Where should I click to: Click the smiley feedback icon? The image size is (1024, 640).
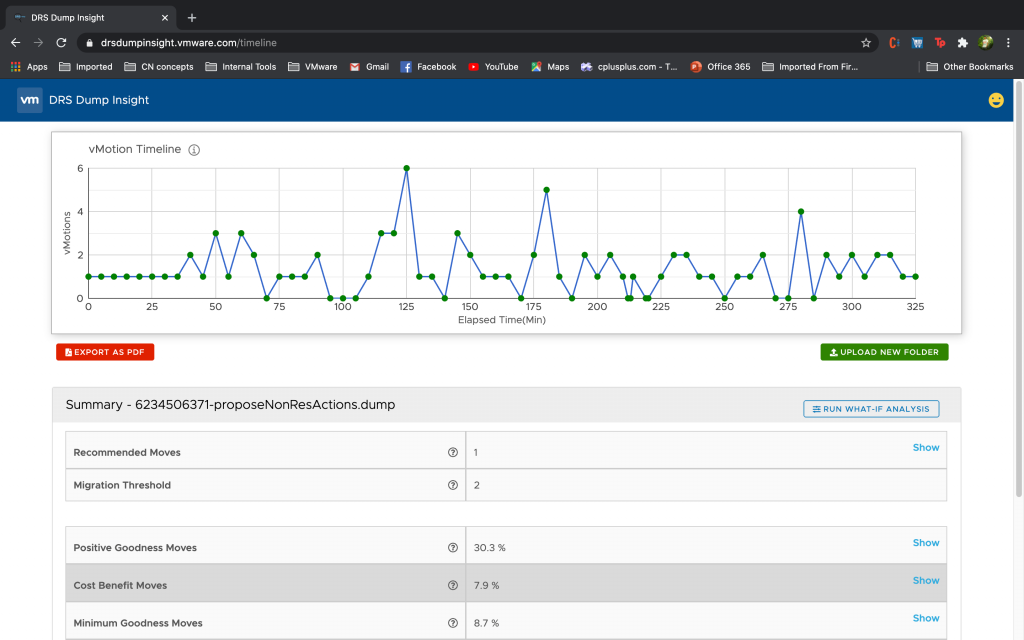pos(995,100)
